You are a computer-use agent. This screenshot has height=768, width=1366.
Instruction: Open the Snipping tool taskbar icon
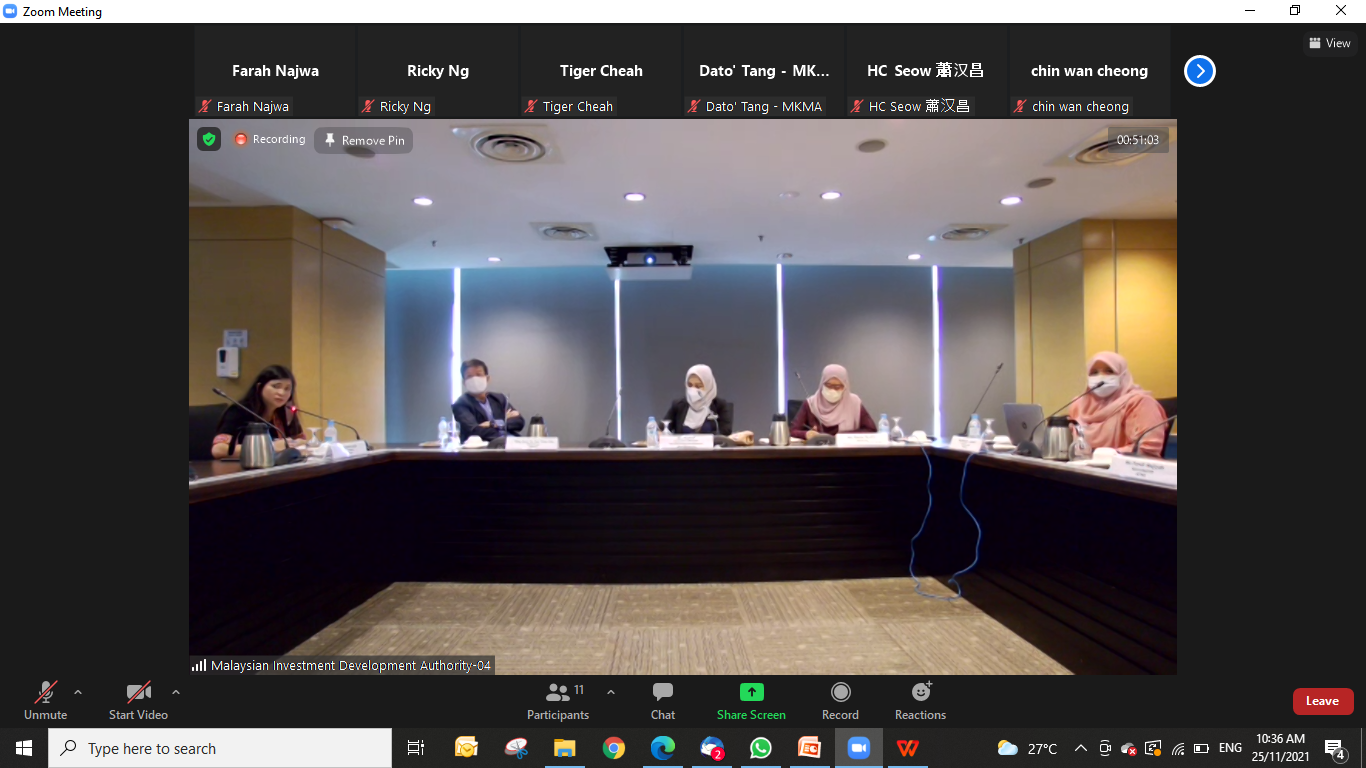pos(516,748)
